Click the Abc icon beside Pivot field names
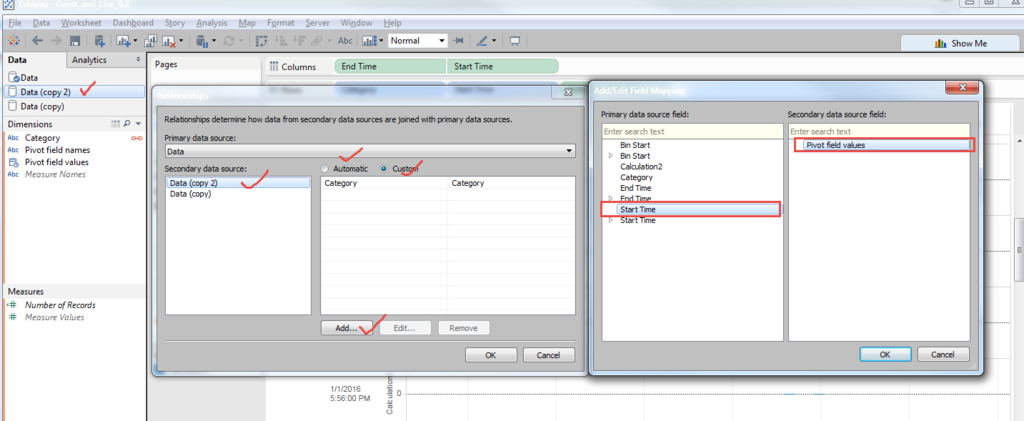 13,150
